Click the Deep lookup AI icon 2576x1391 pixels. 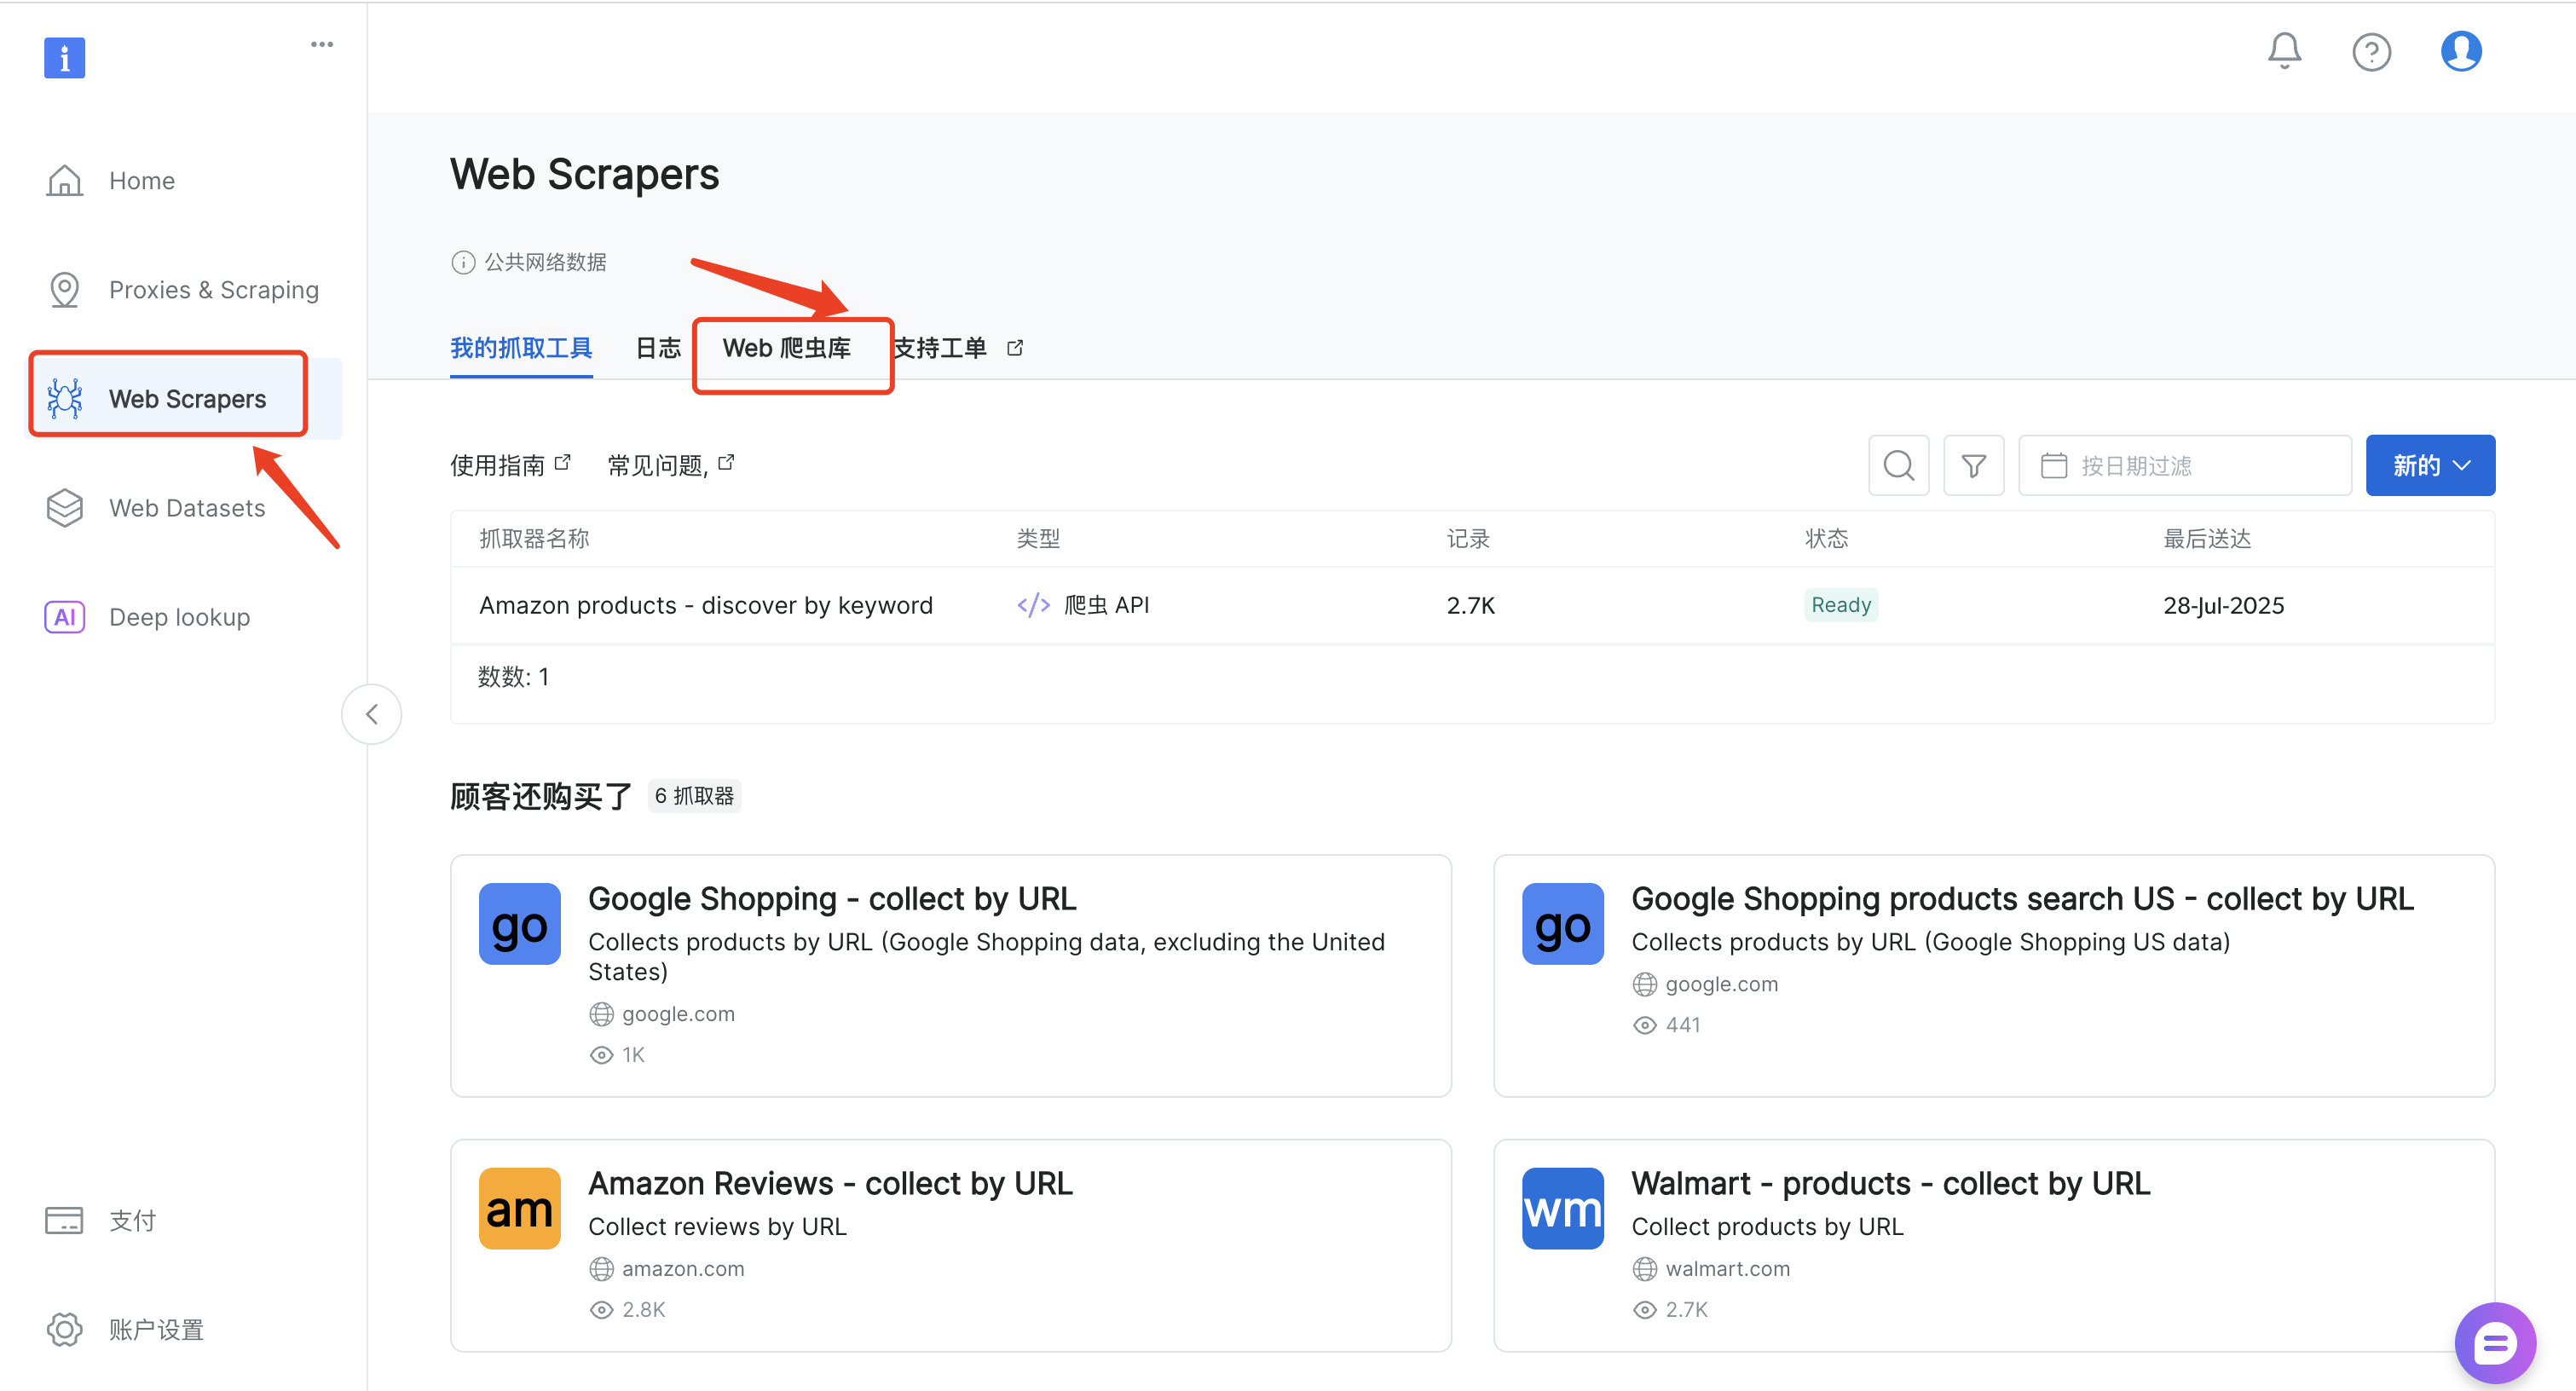pyautogui.click(x=65, y=617)
